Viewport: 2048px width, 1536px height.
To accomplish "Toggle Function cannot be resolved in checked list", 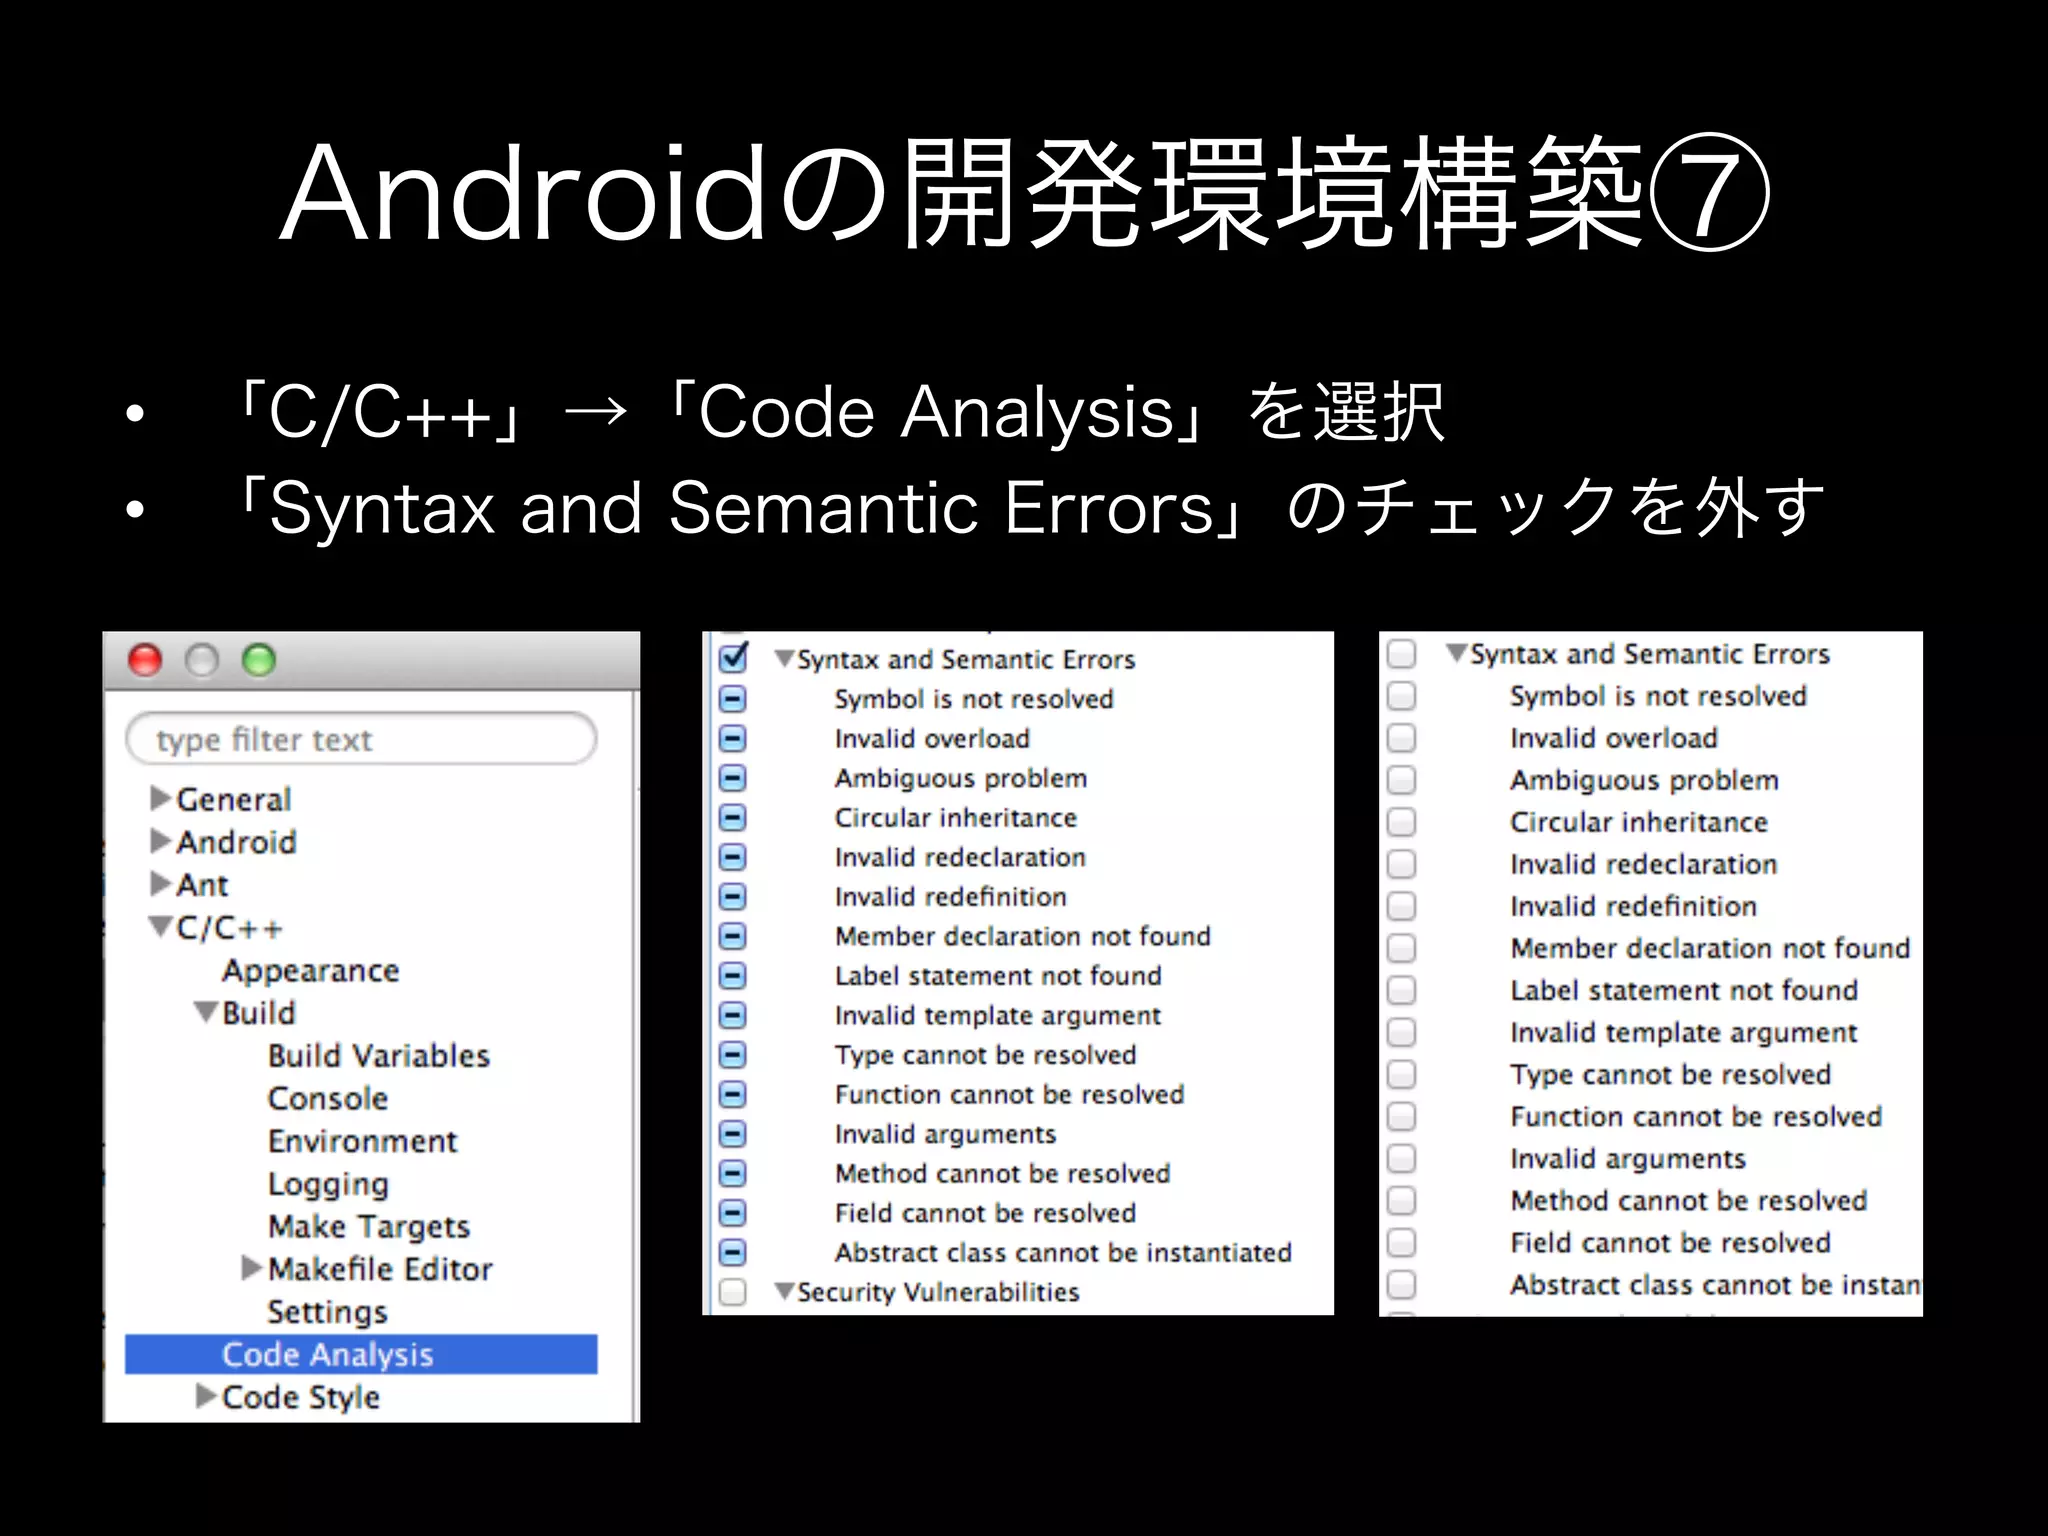I will click(733, 1094).
